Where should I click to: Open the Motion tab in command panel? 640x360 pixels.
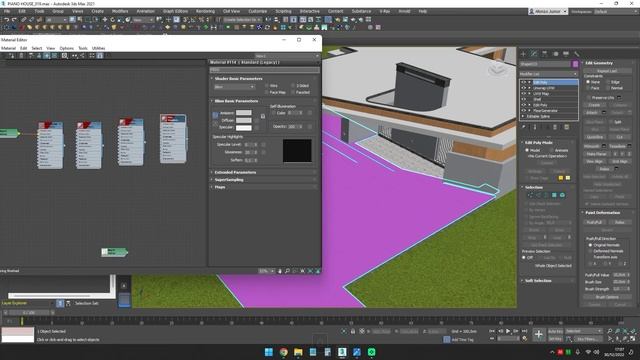tap(555, 54)
